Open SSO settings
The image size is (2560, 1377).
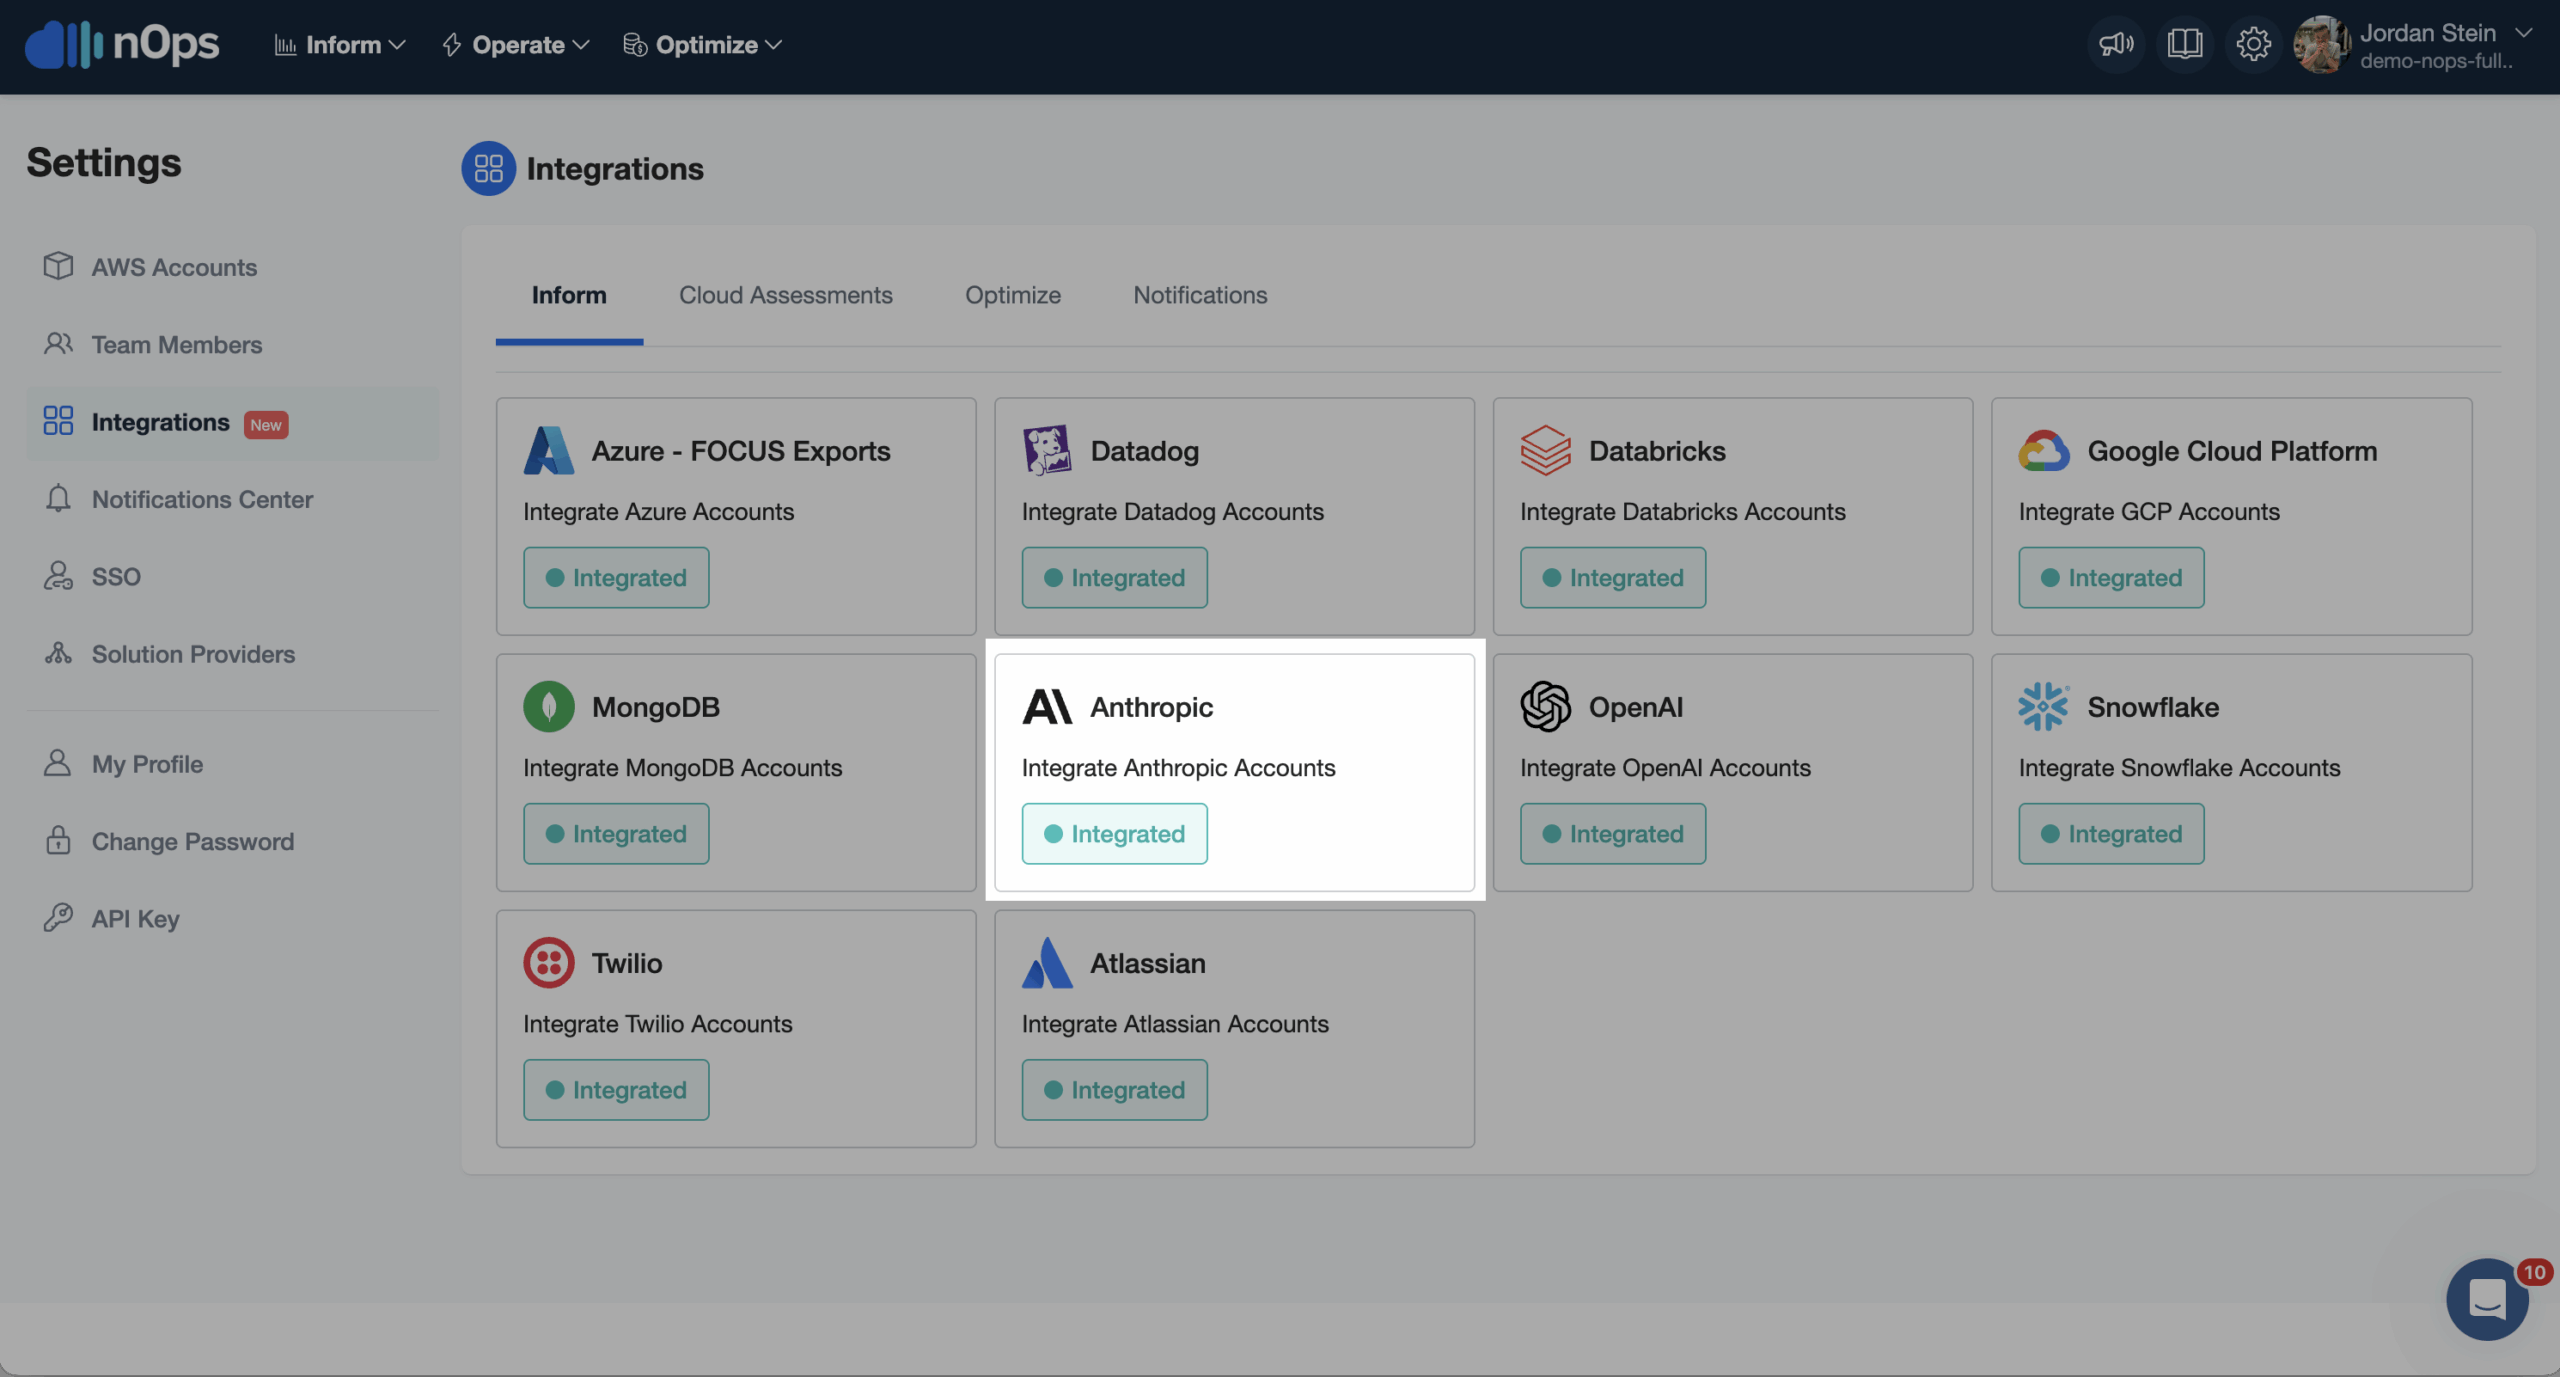(x=116, y=577)
